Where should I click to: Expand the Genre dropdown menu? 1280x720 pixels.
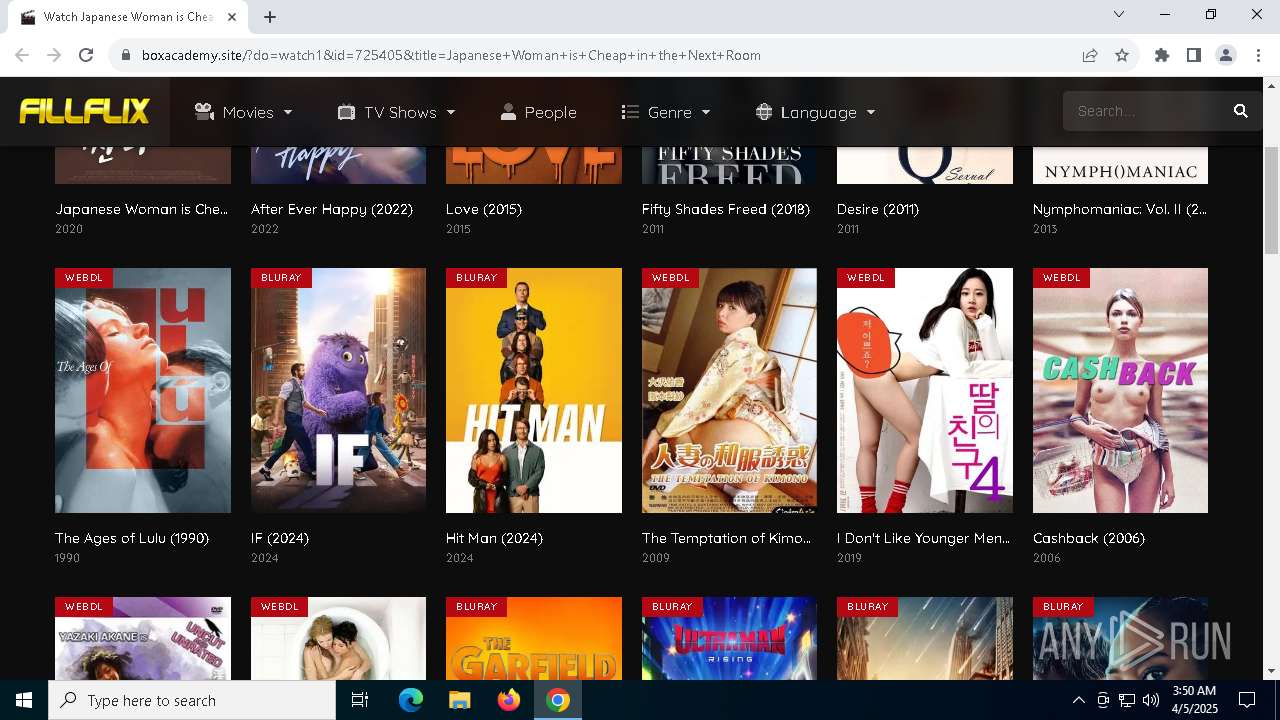666,112
